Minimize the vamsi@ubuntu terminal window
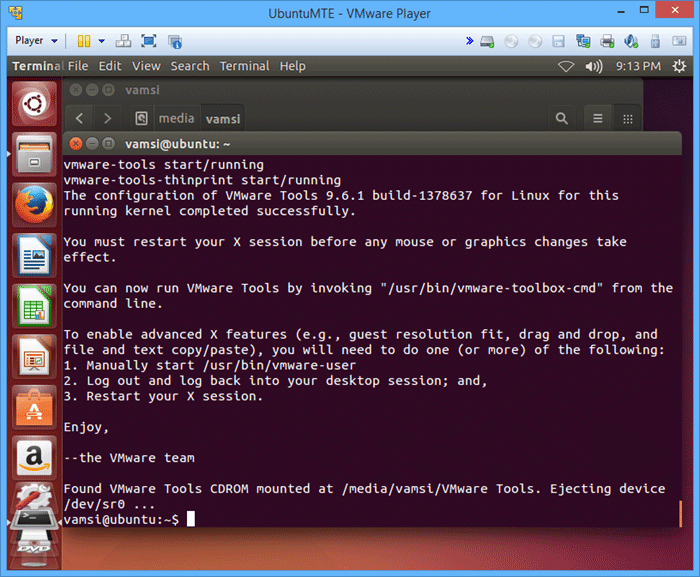This screenshot has height=577, width=700. [x=92, y=144]
